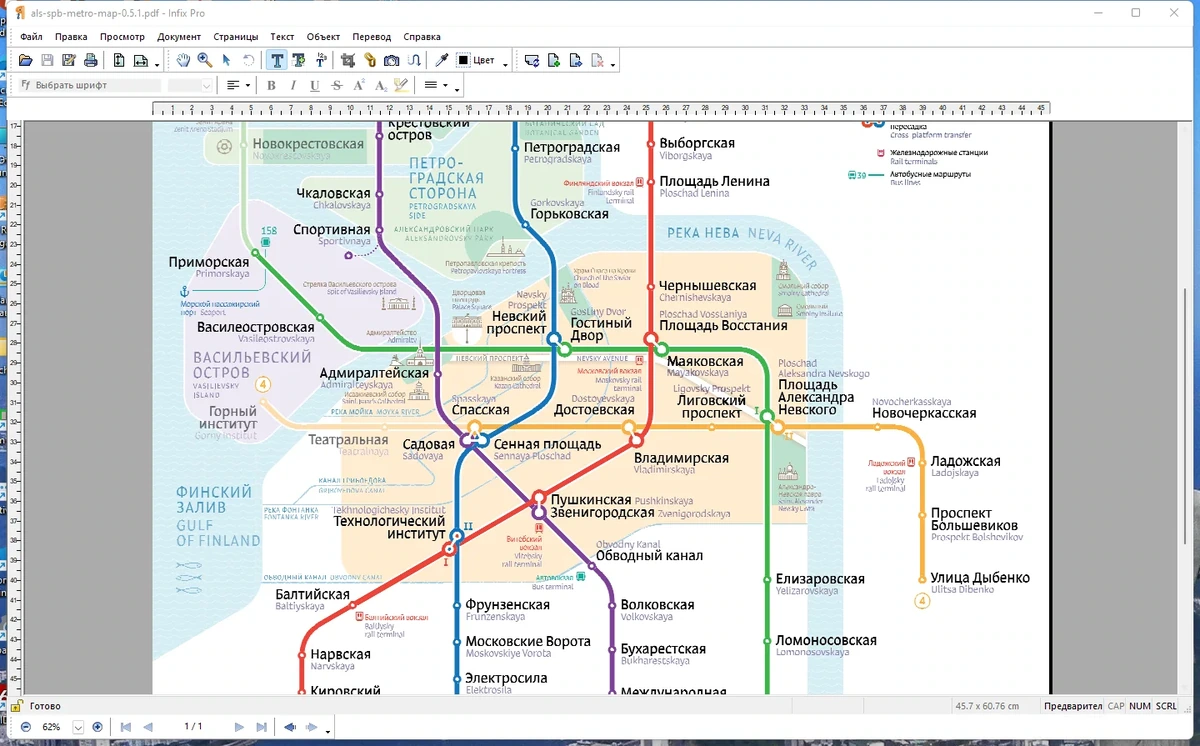Viewport: 1200px width, 746px height.
Task: Pick the eyedropper color tool
Action: (x=442, y=61)
